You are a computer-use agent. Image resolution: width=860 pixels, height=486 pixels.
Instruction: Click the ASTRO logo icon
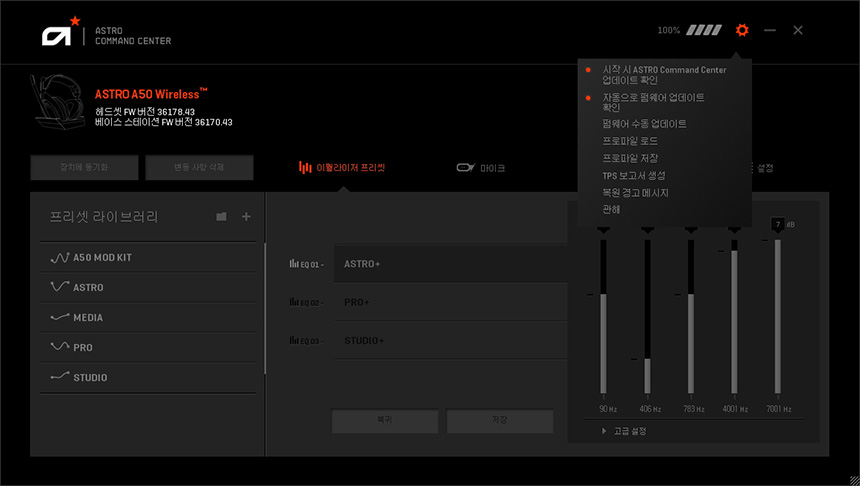point(61,31)
